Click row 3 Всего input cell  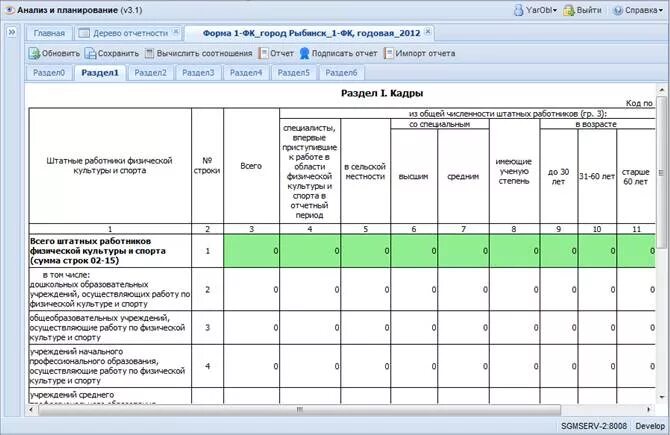tap(251, 328)
